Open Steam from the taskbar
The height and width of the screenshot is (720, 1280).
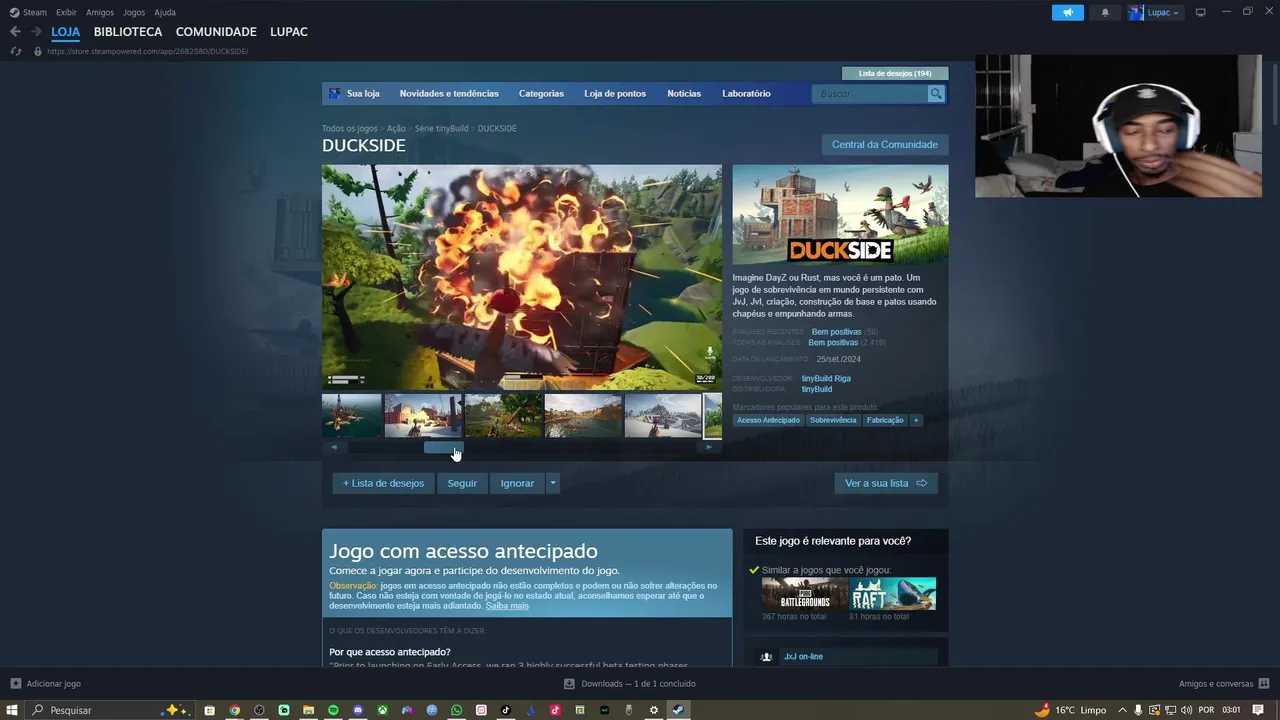pos(678,710)
